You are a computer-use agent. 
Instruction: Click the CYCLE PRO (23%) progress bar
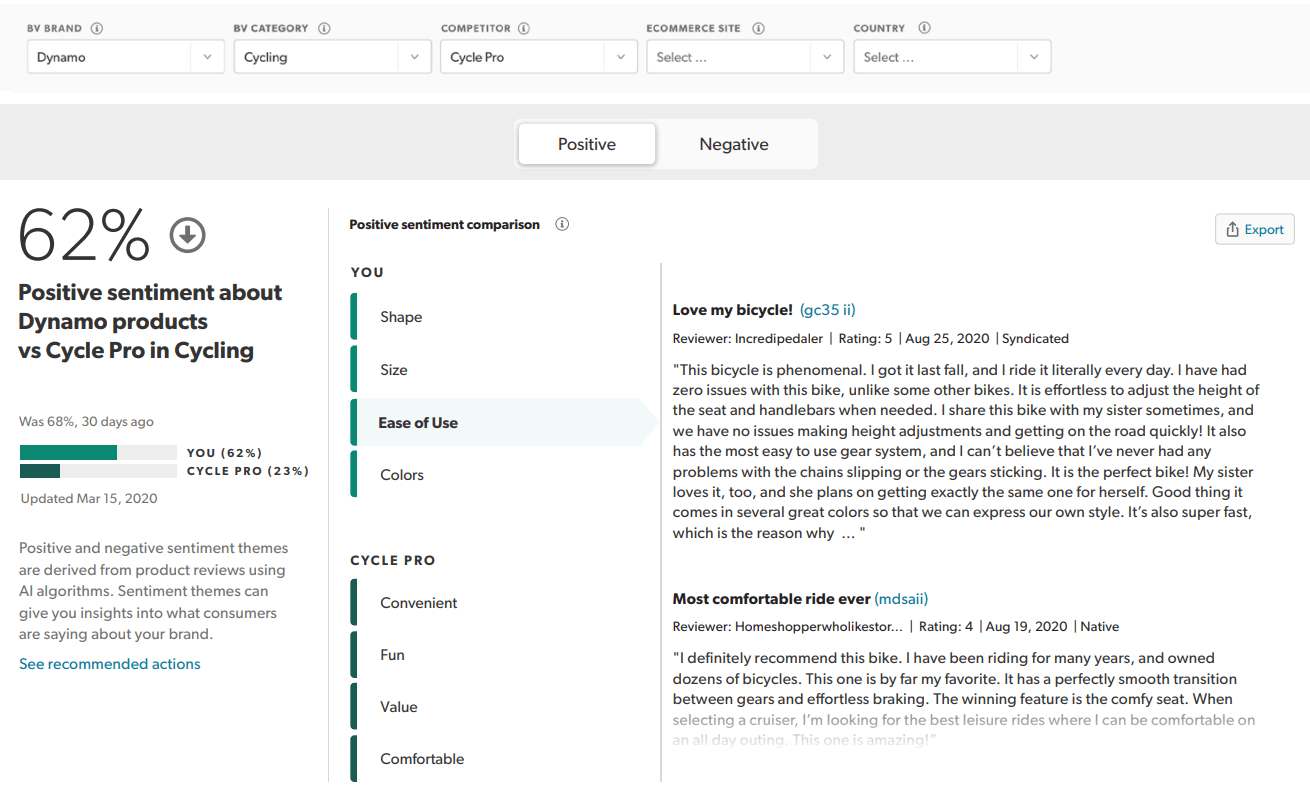click(98, 471)
